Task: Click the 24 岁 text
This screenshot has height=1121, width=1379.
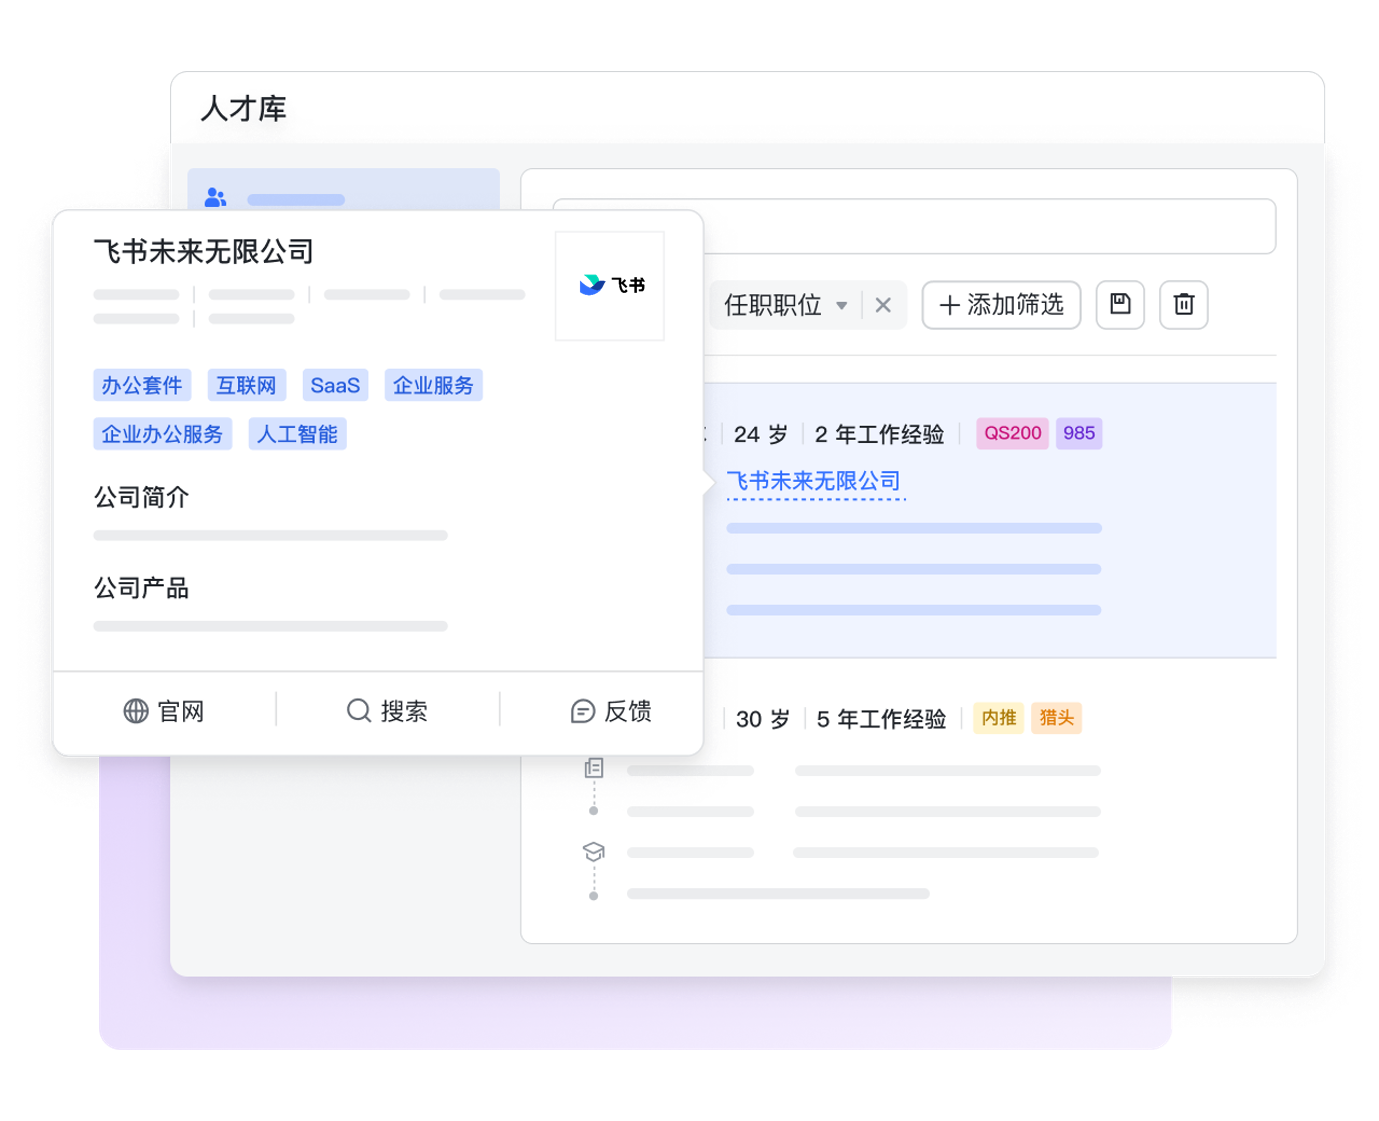Action: pos(761,434)
